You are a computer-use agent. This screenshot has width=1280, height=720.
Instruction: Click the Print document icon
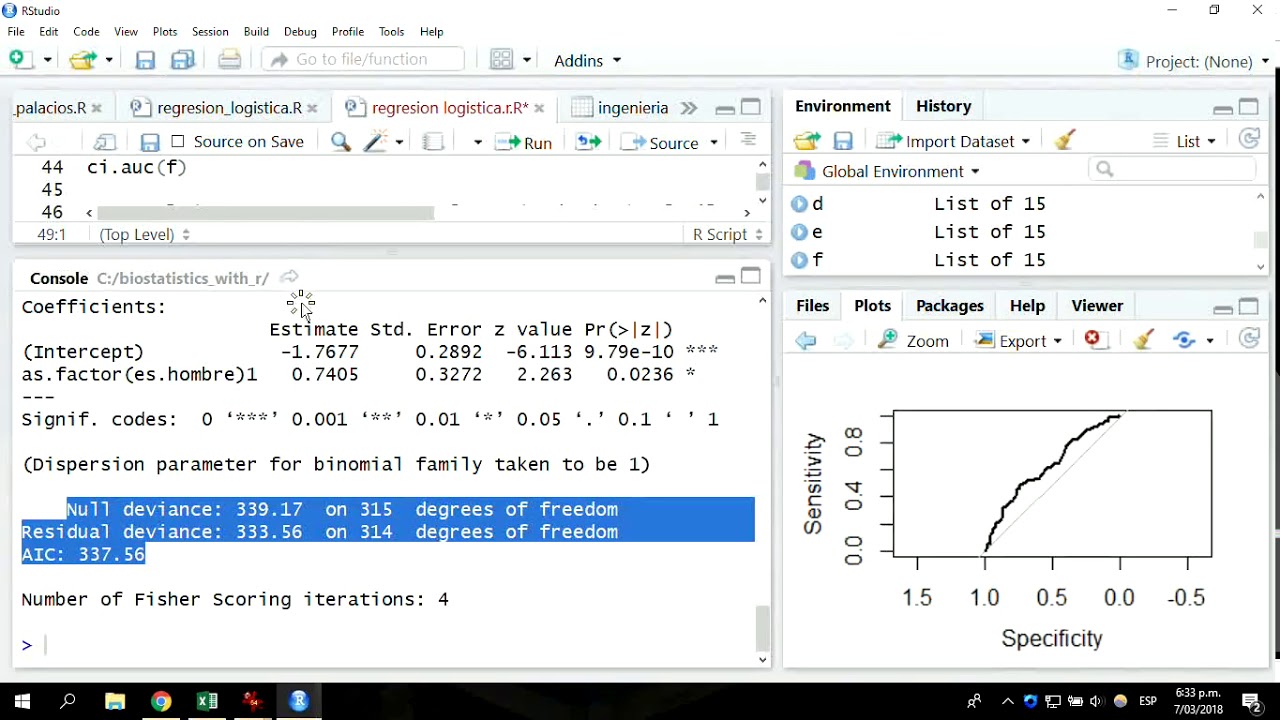coord(229,60)
